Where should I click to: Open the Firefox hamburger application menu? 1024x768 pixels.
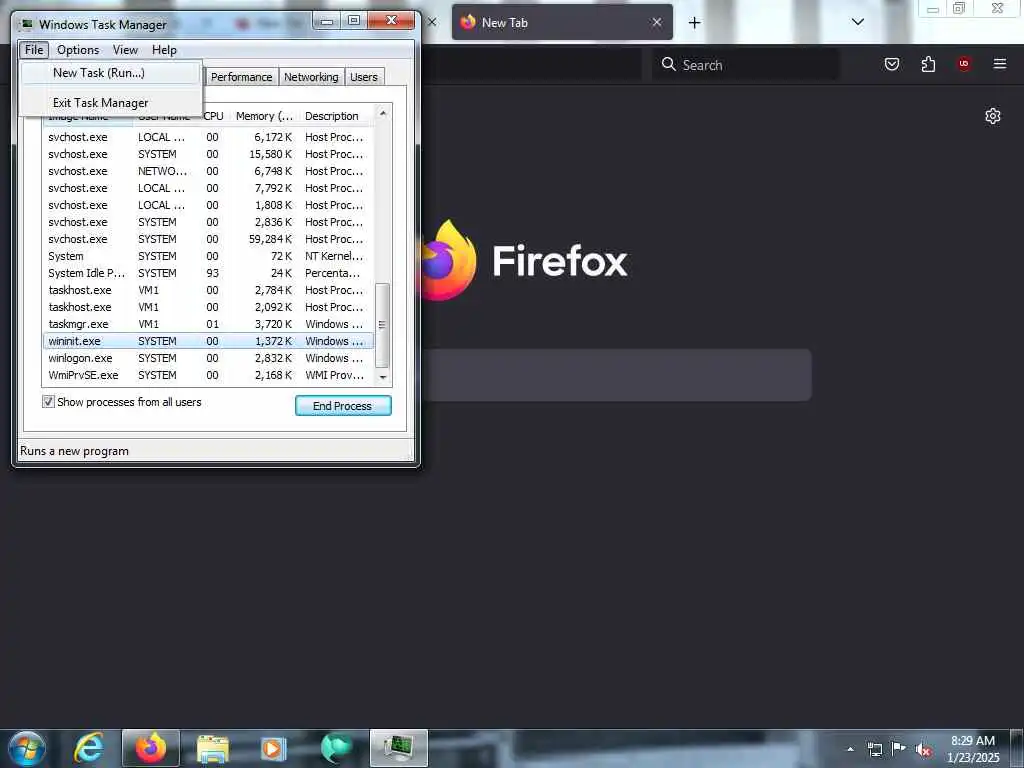click(1000, 64)
